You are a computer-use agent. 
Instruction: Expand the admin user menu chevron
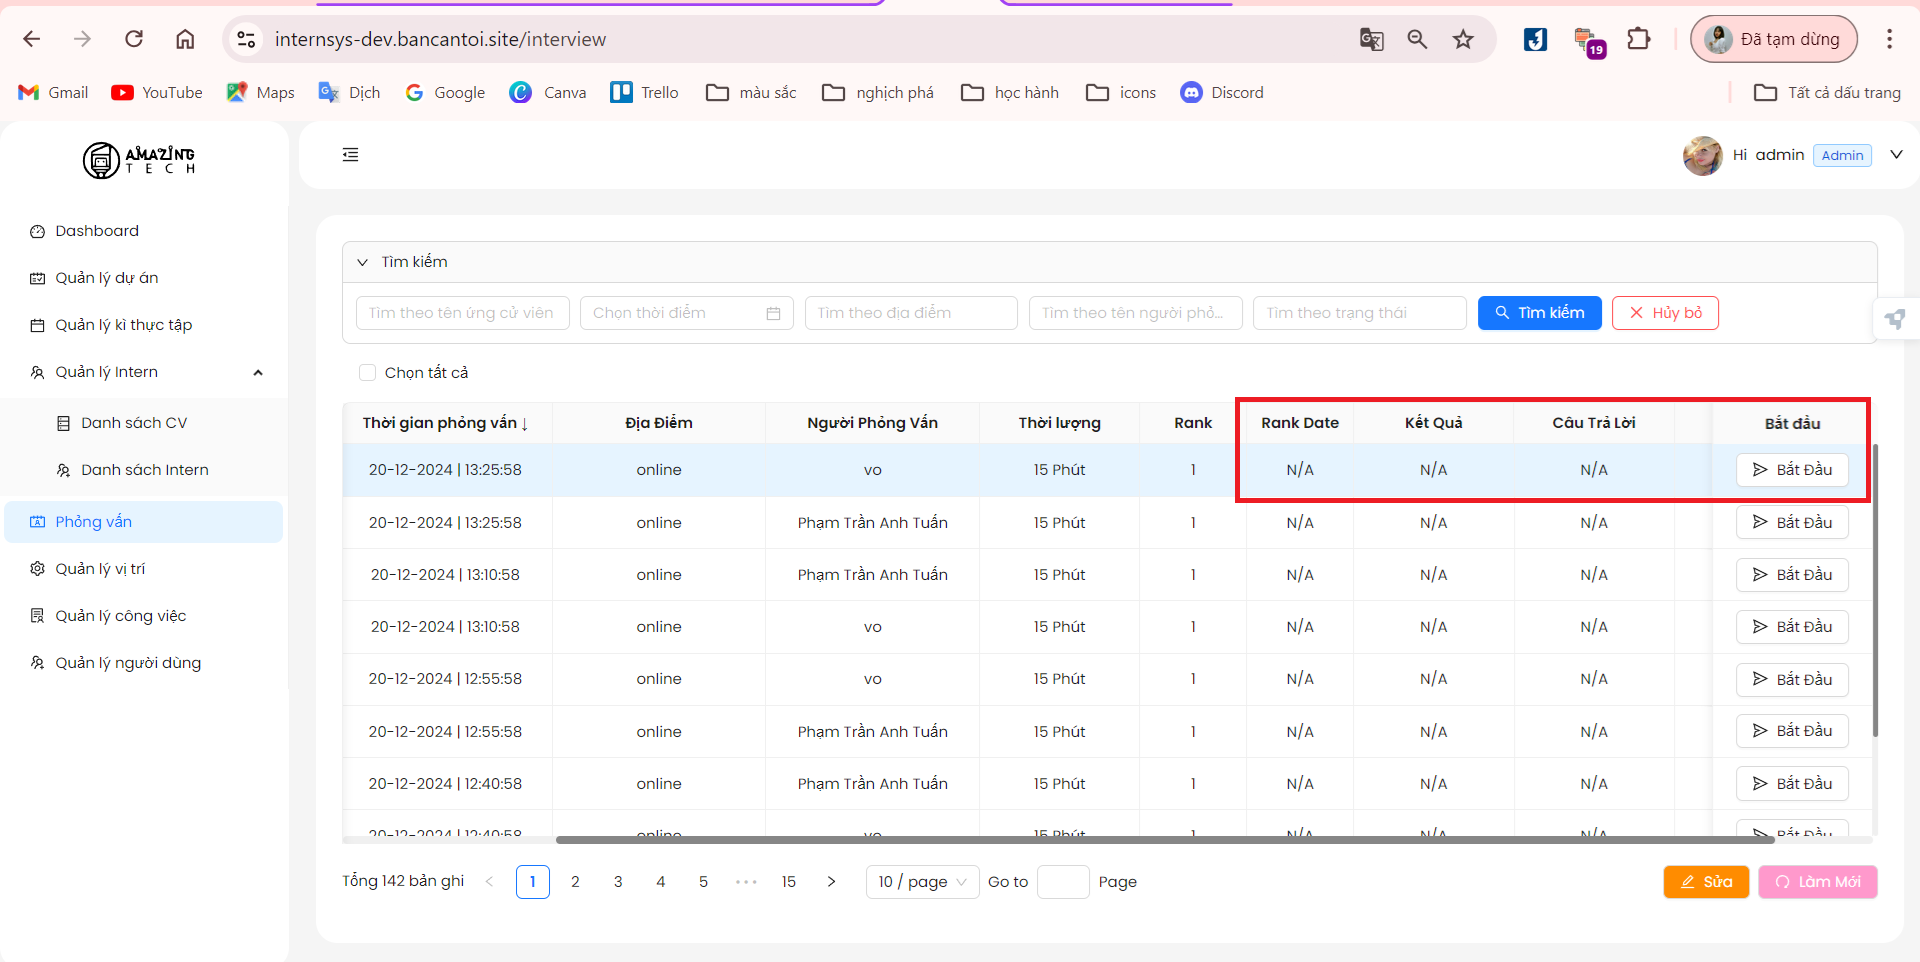pos(1895,155)
